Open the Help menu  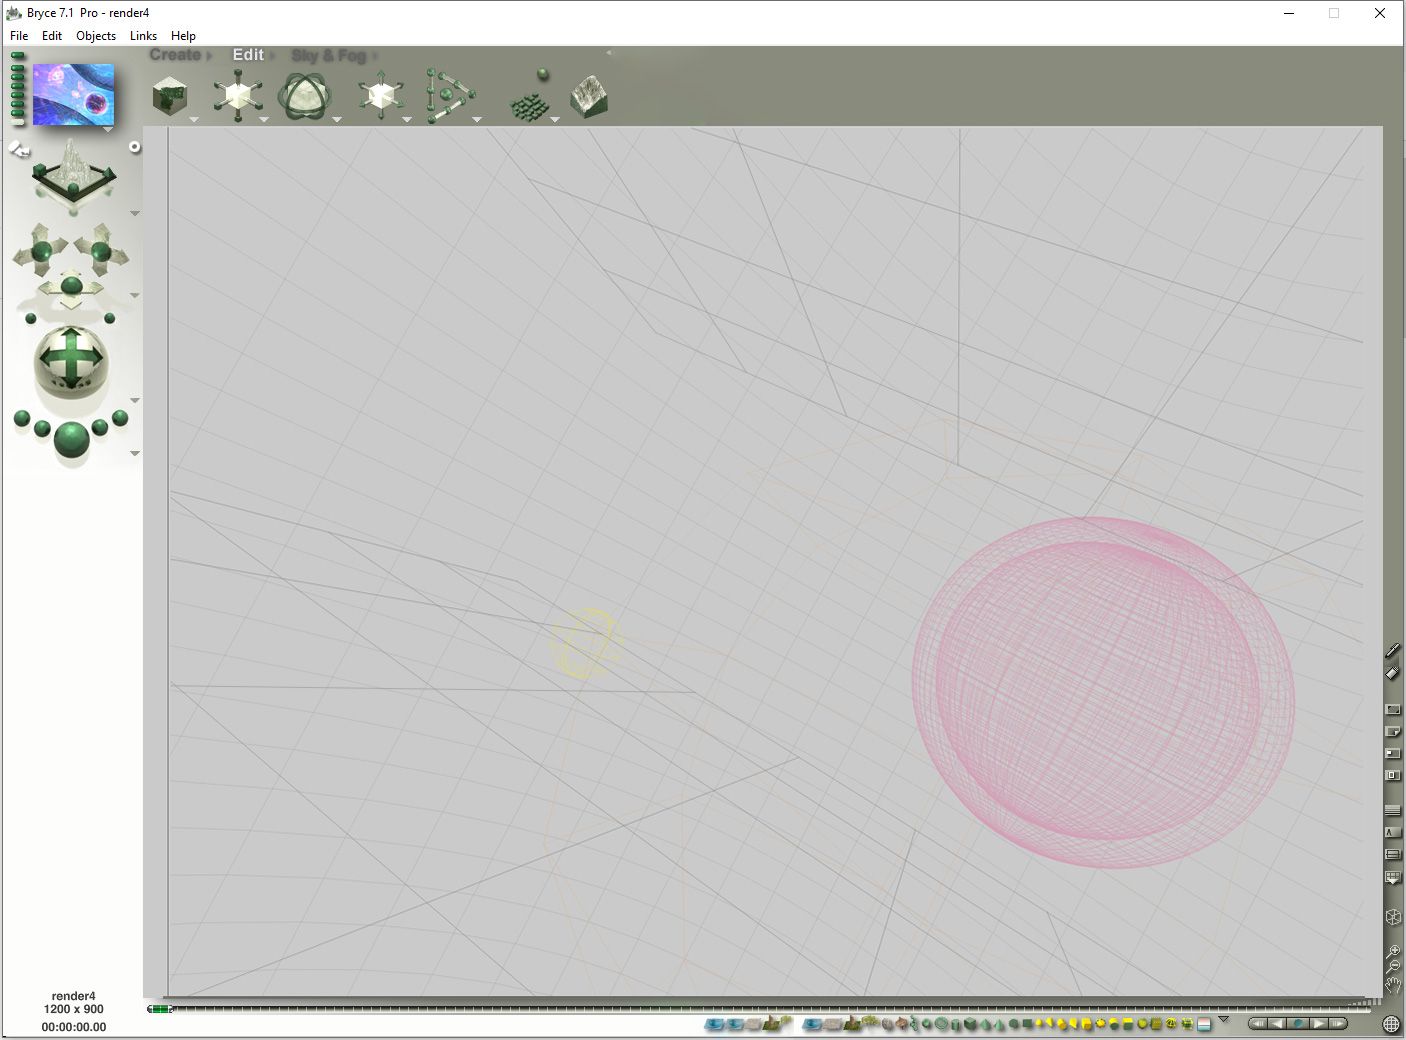[183, 35]
